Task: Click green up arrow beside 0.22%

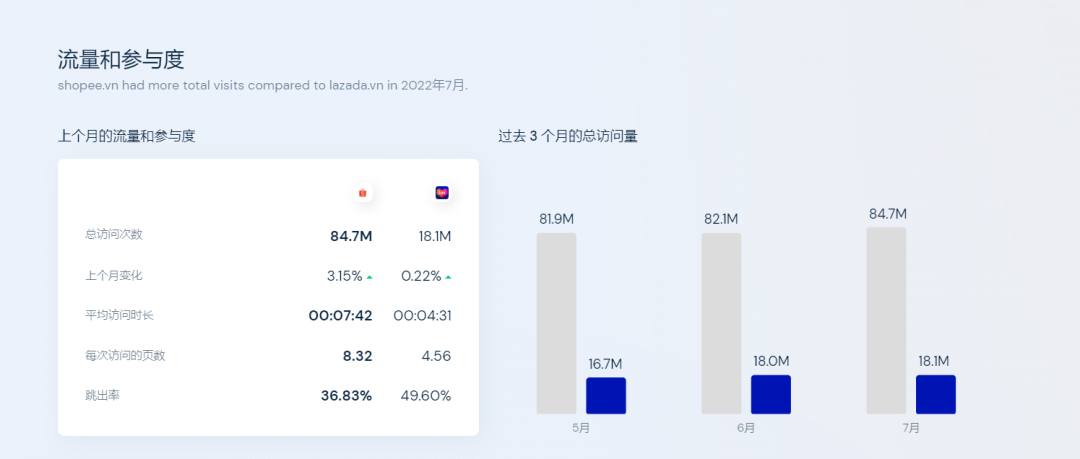Action: pyautogui.click(x=448, y=277)
